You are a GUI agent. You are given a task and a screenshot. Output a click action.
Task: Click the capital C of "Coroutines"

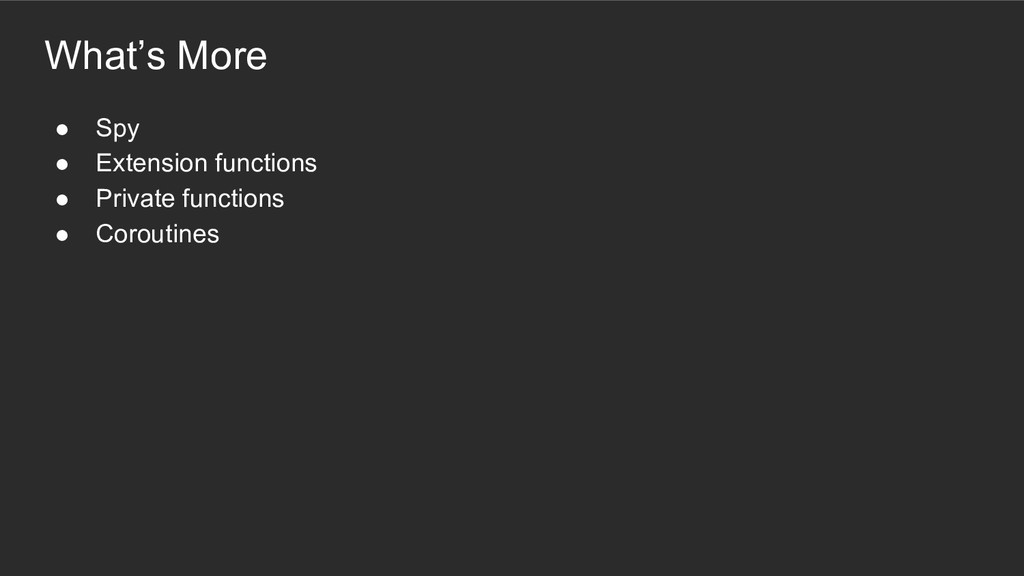(104, 234)
